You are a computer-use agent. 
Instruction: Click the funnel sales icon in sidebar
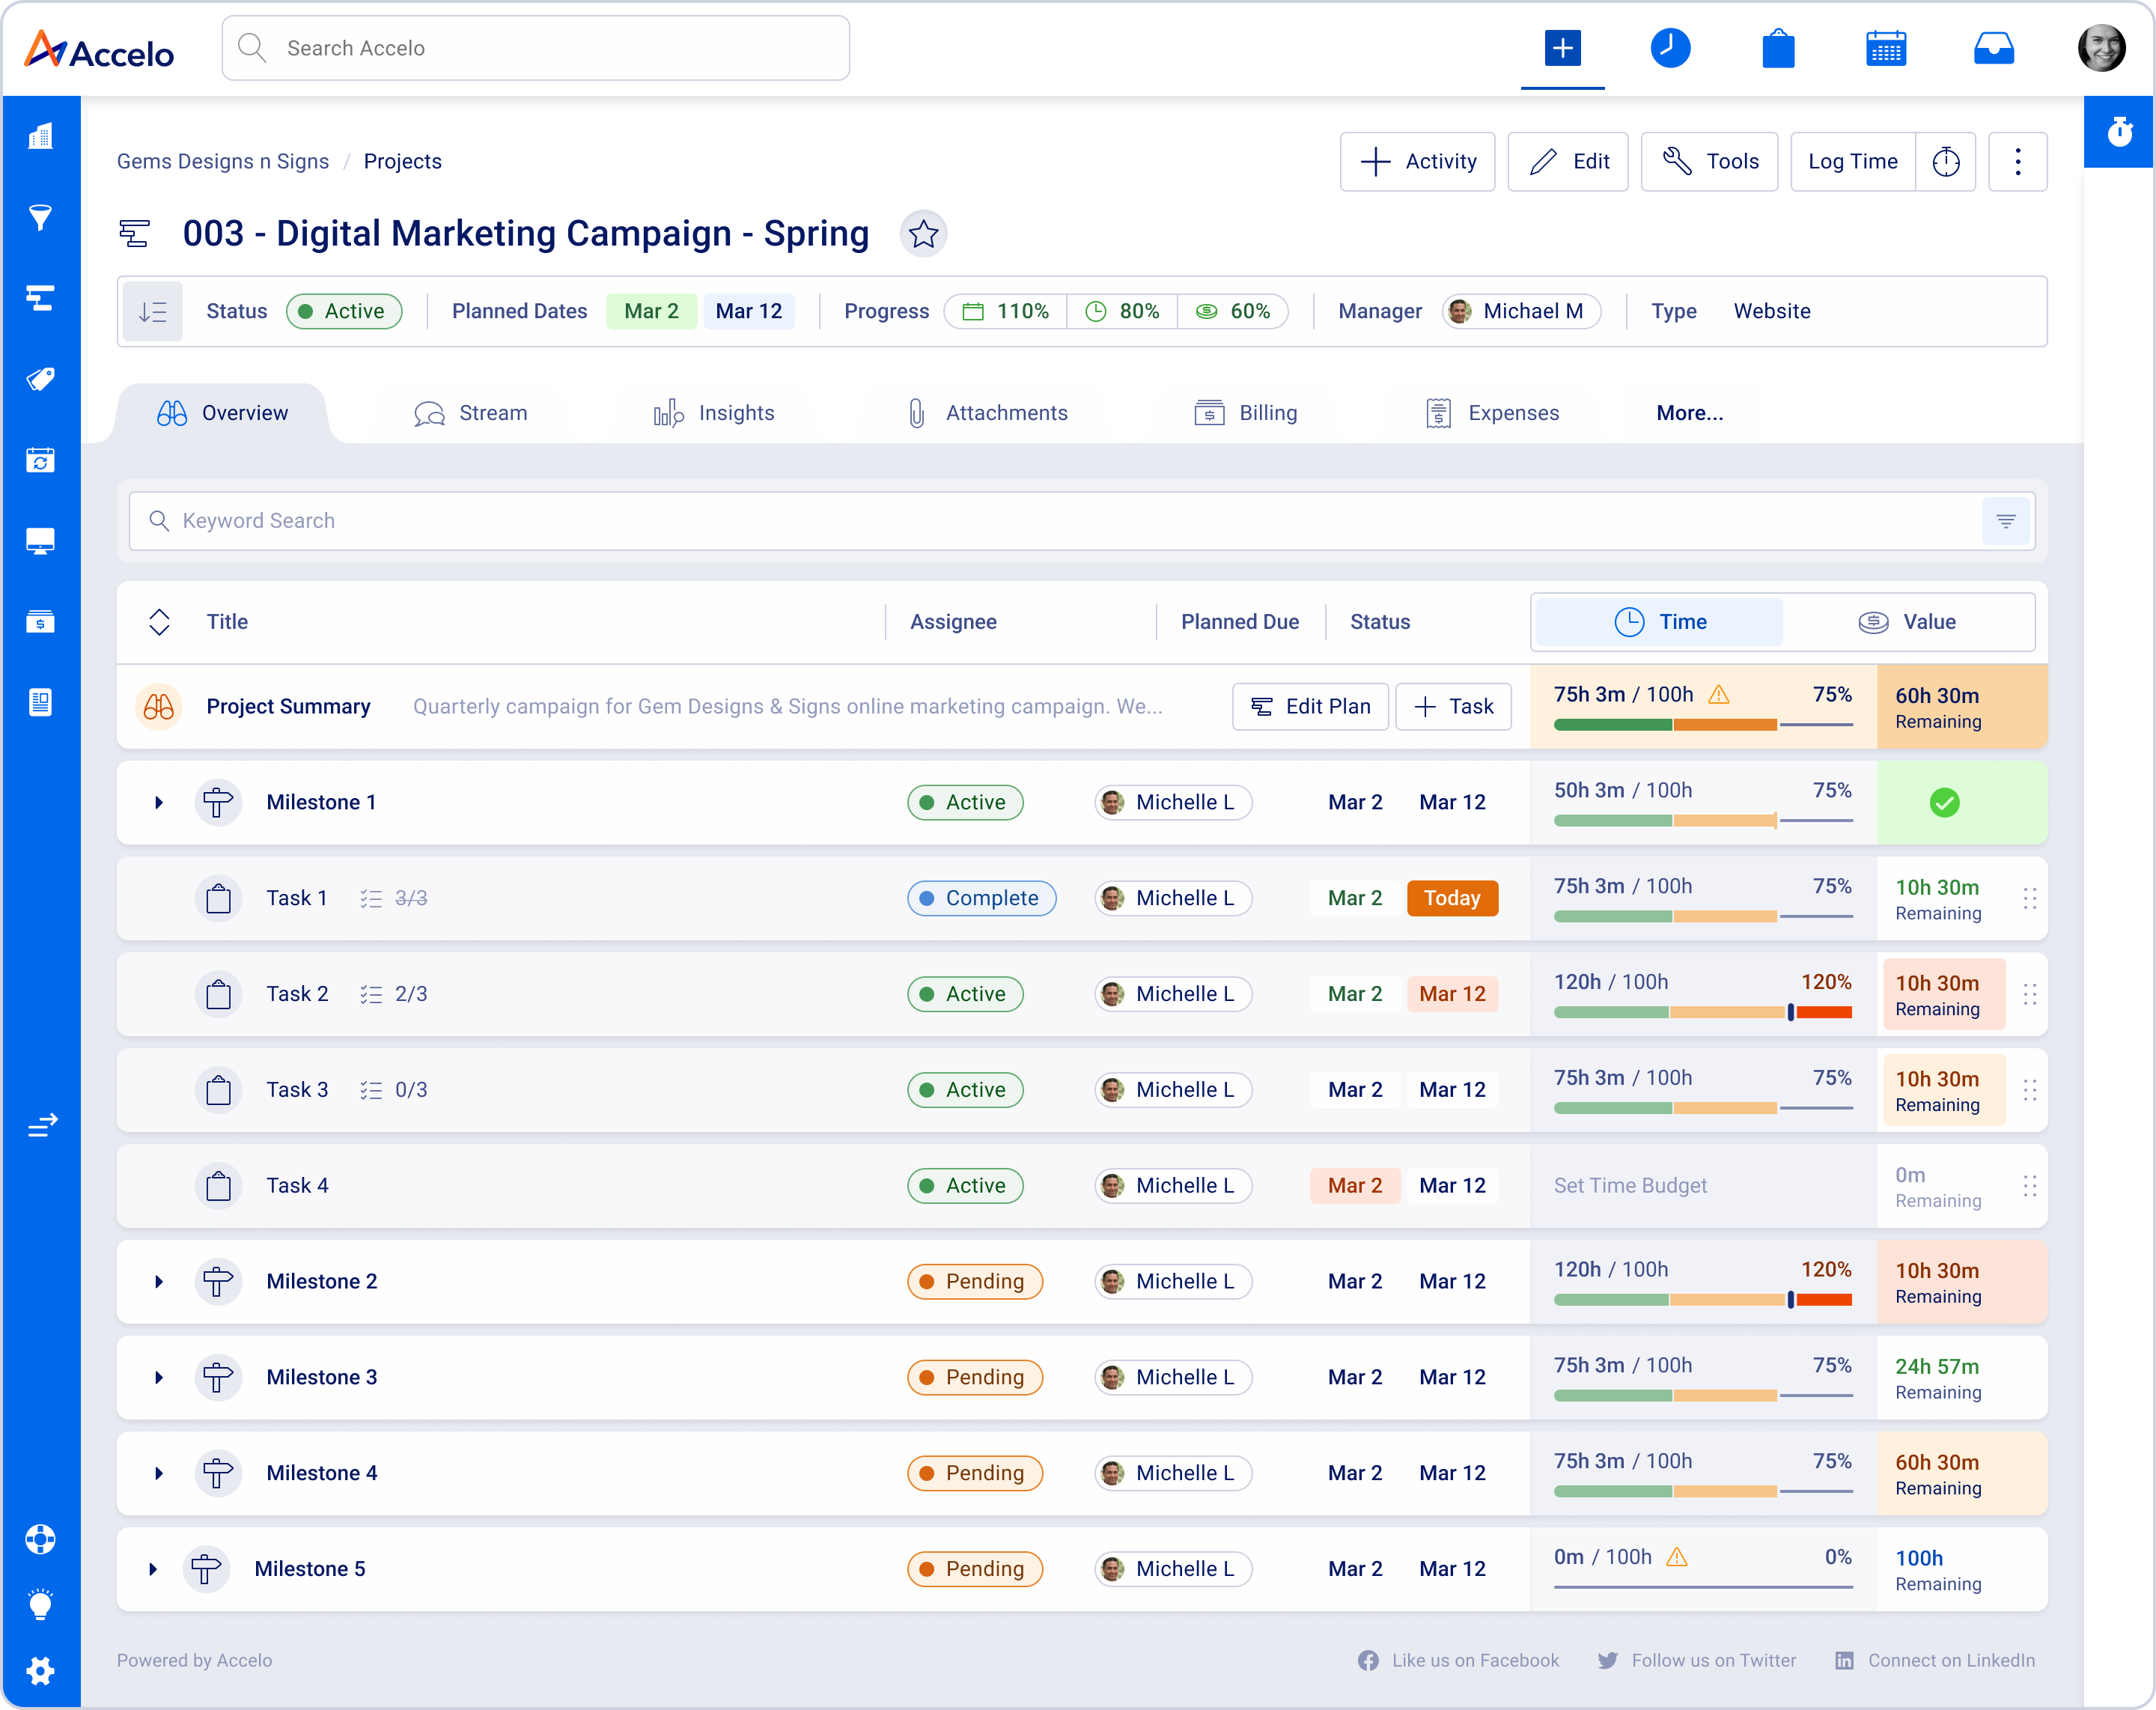pos(40,217)
